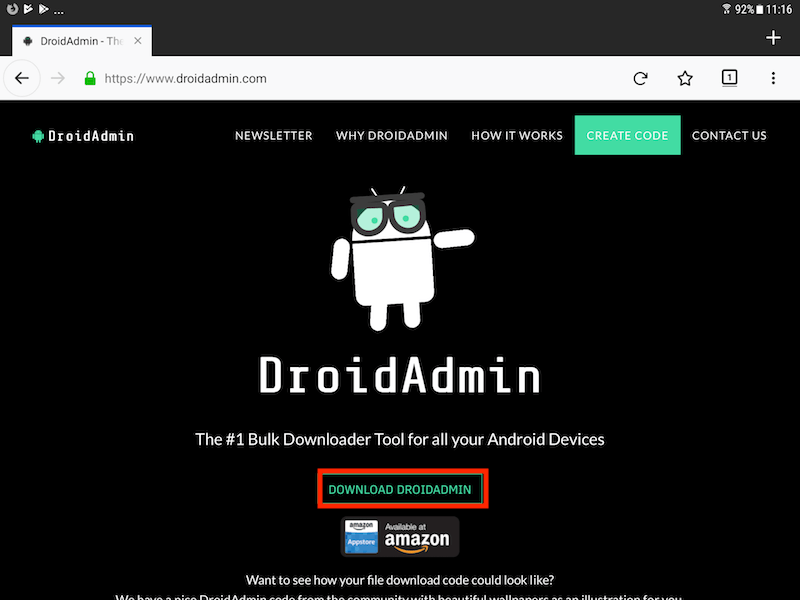This screenshot has width=800, height=600.
Task: Select the DroidAdmin browser tab
Action: point(82,41)
